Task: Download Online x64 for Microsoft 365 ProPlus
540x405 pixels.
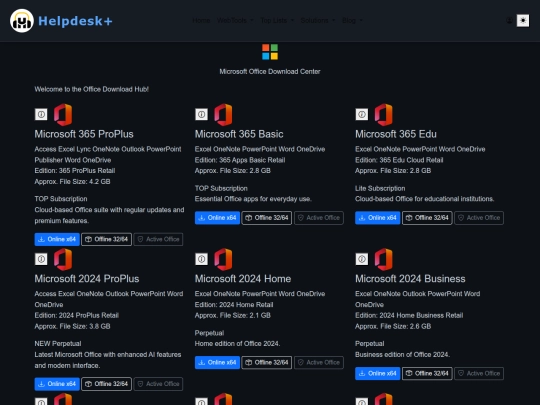Action: click(57, 239)
